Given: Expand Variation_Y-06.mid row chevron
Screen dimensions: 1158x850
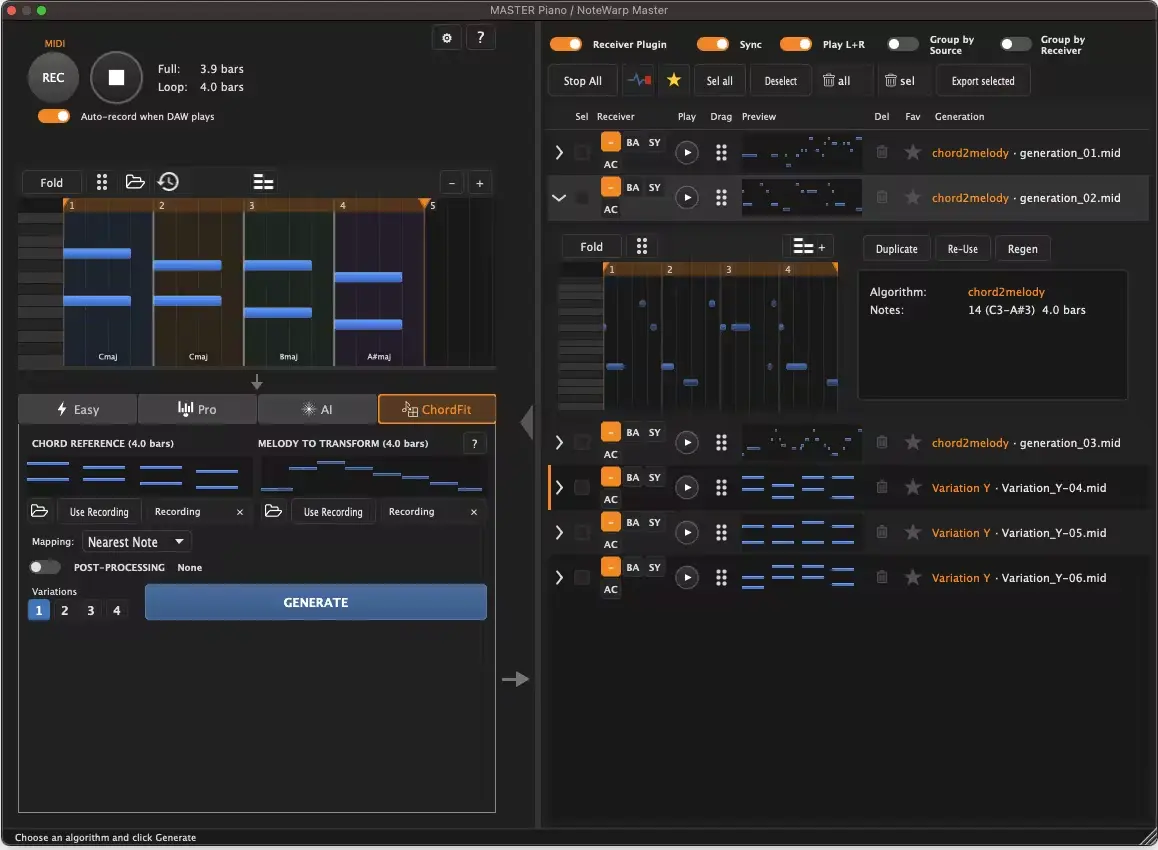Looking at the screenshot, I should click(x=559, y=578).
